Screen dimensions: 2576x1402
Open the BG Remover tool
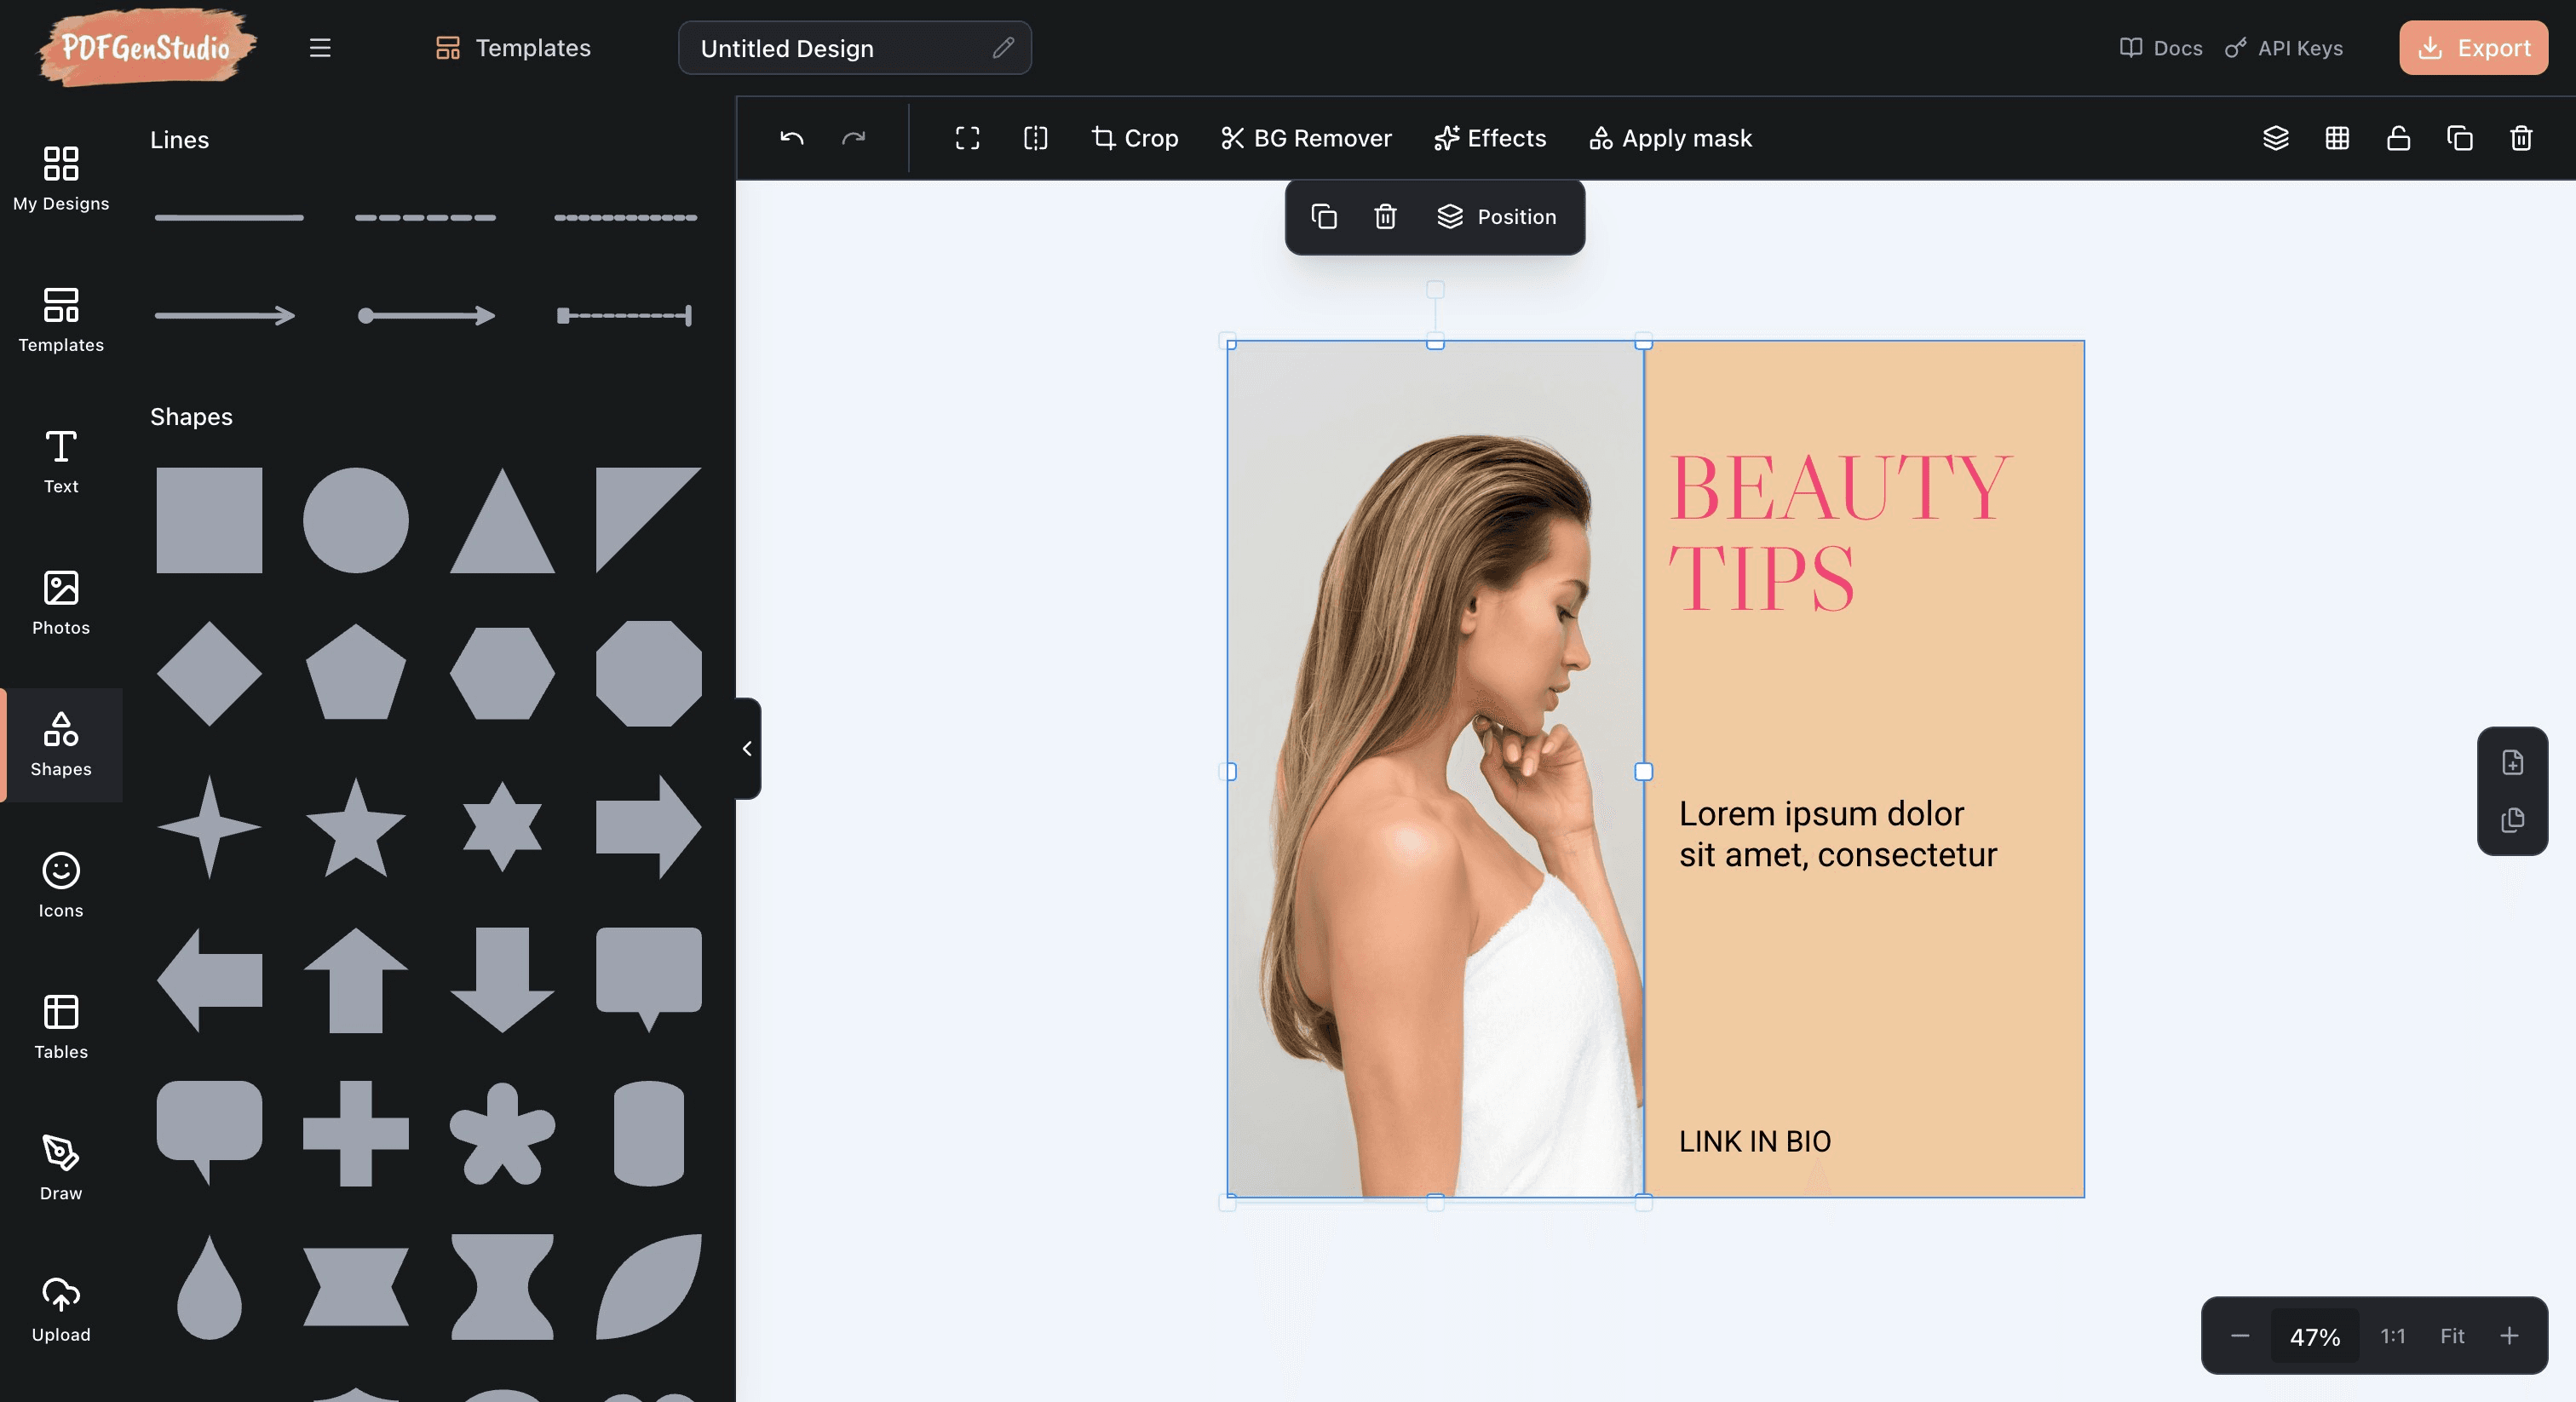1305,139
